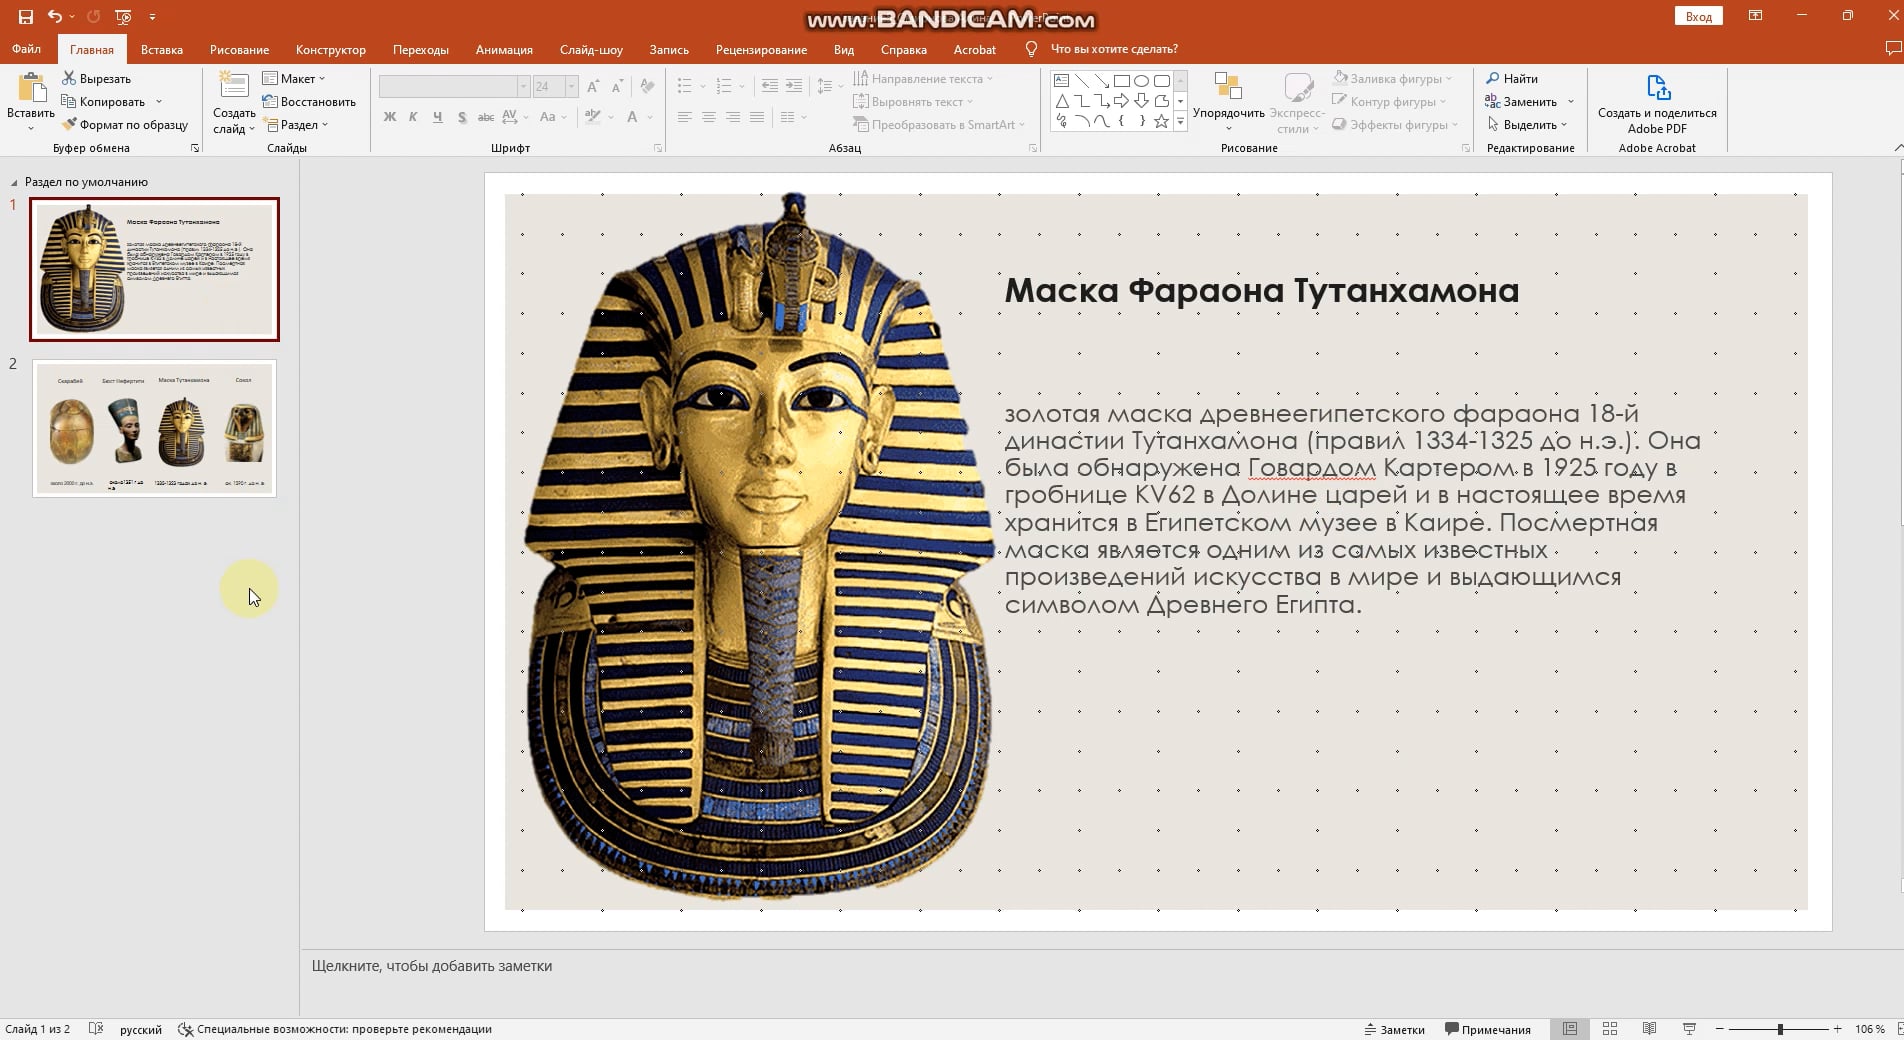
Task: Click the Undo arrow icon
Action: point(55,17)
